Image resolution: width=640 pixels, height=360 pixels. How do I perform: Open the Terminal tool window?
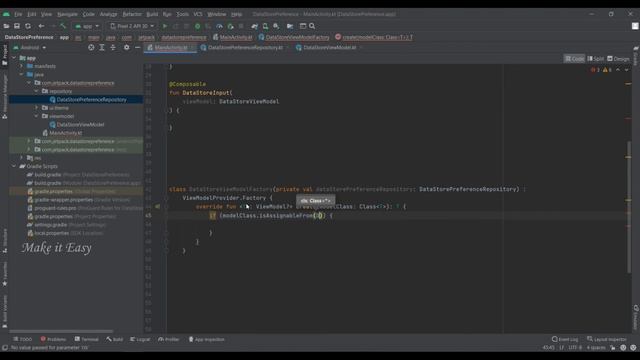pyautogui.click(x=87, y=340)
